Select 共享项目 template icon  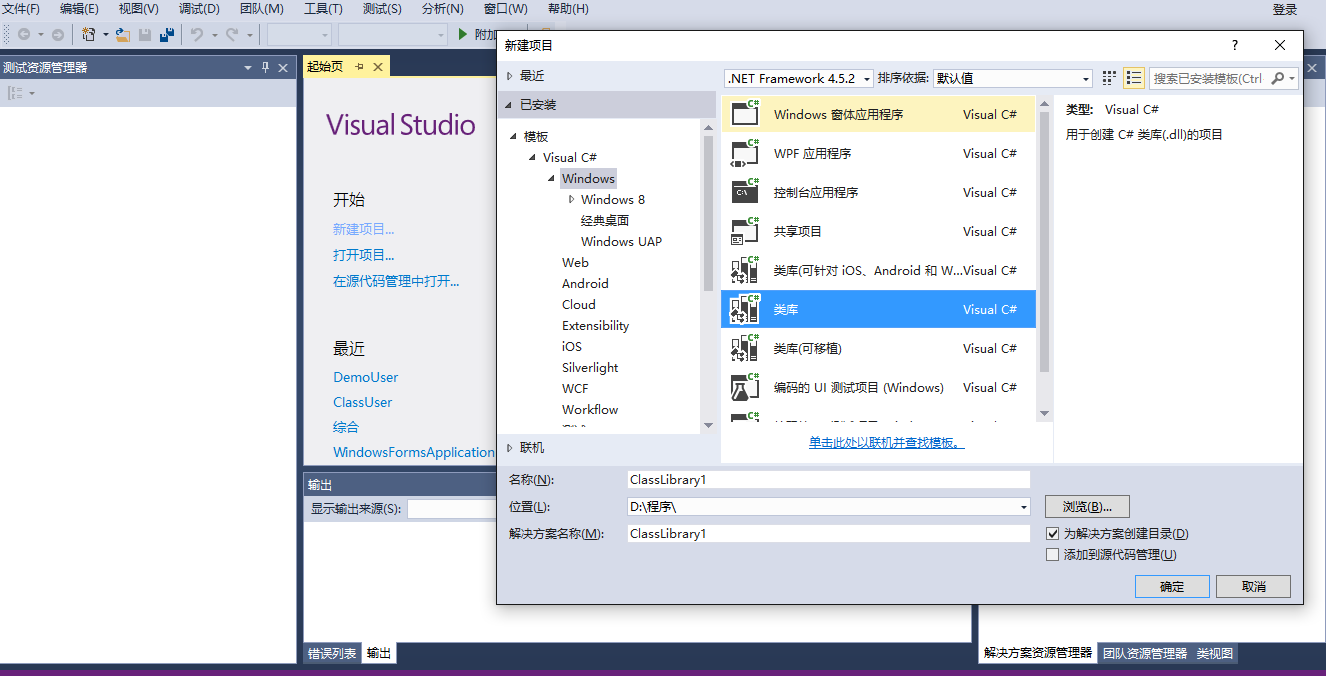click(x=746, y=231)
